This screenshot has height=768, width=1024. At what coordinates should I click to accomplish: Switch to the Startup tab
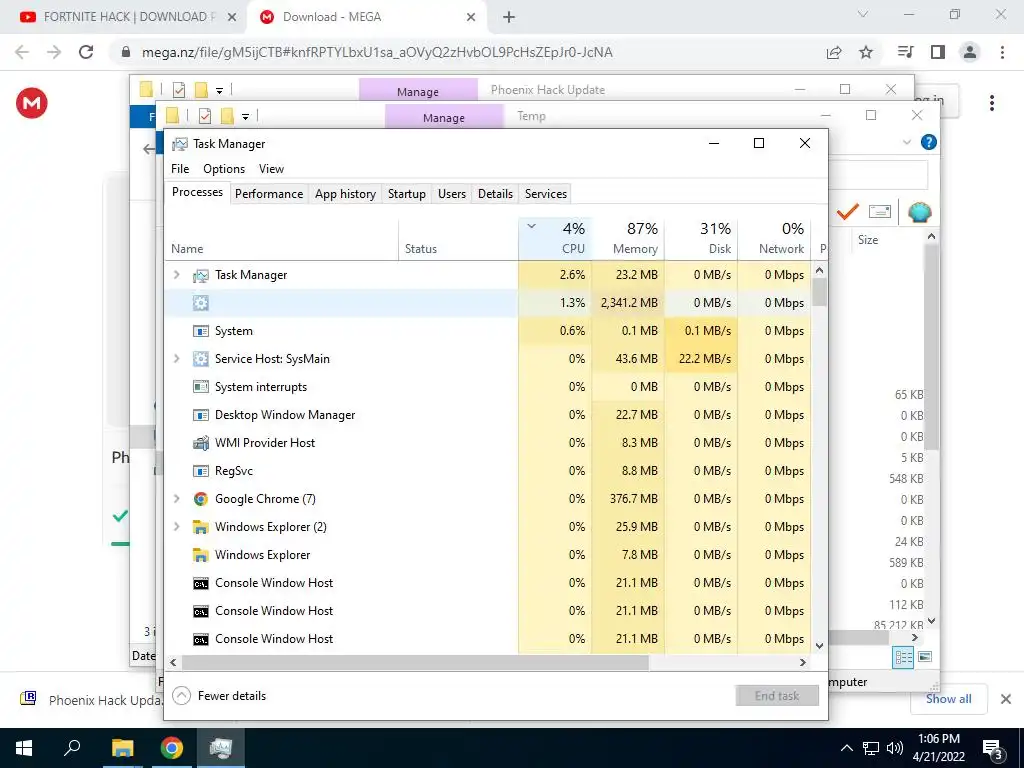pyautogui.click(x=407, y=194)
